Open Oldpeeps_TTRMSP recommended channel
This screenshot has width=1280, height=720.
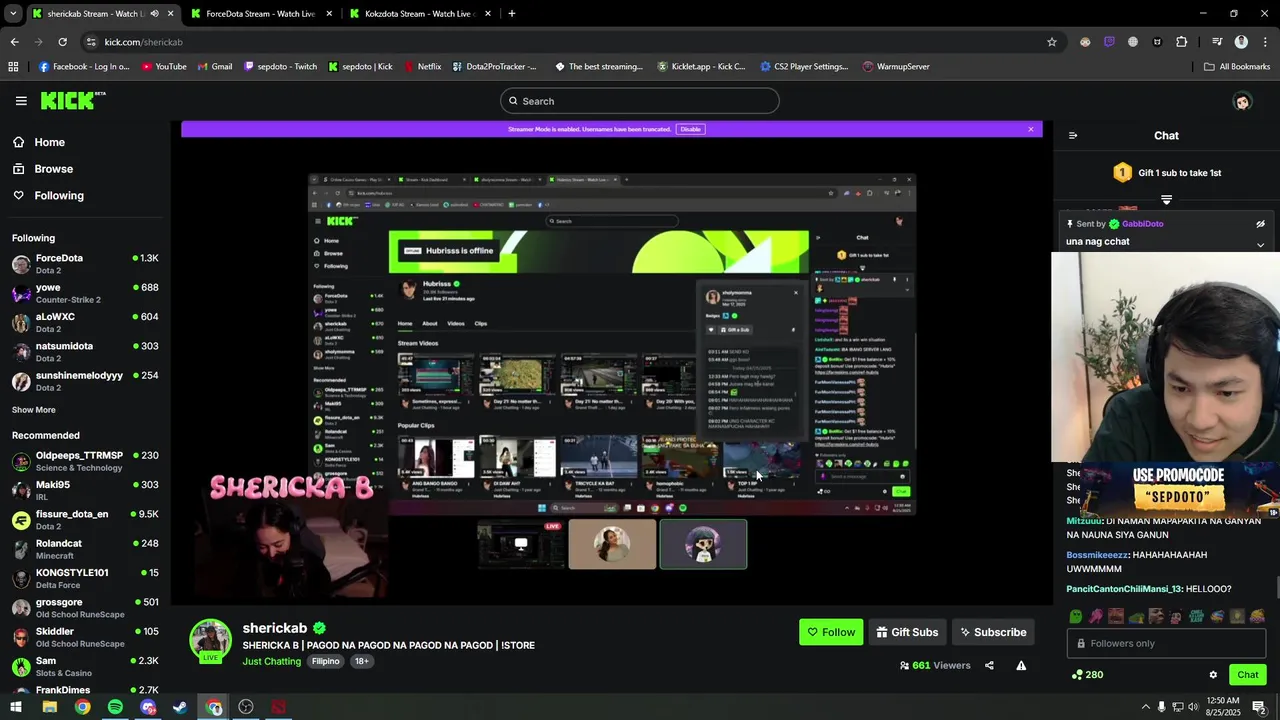point(85,461)
